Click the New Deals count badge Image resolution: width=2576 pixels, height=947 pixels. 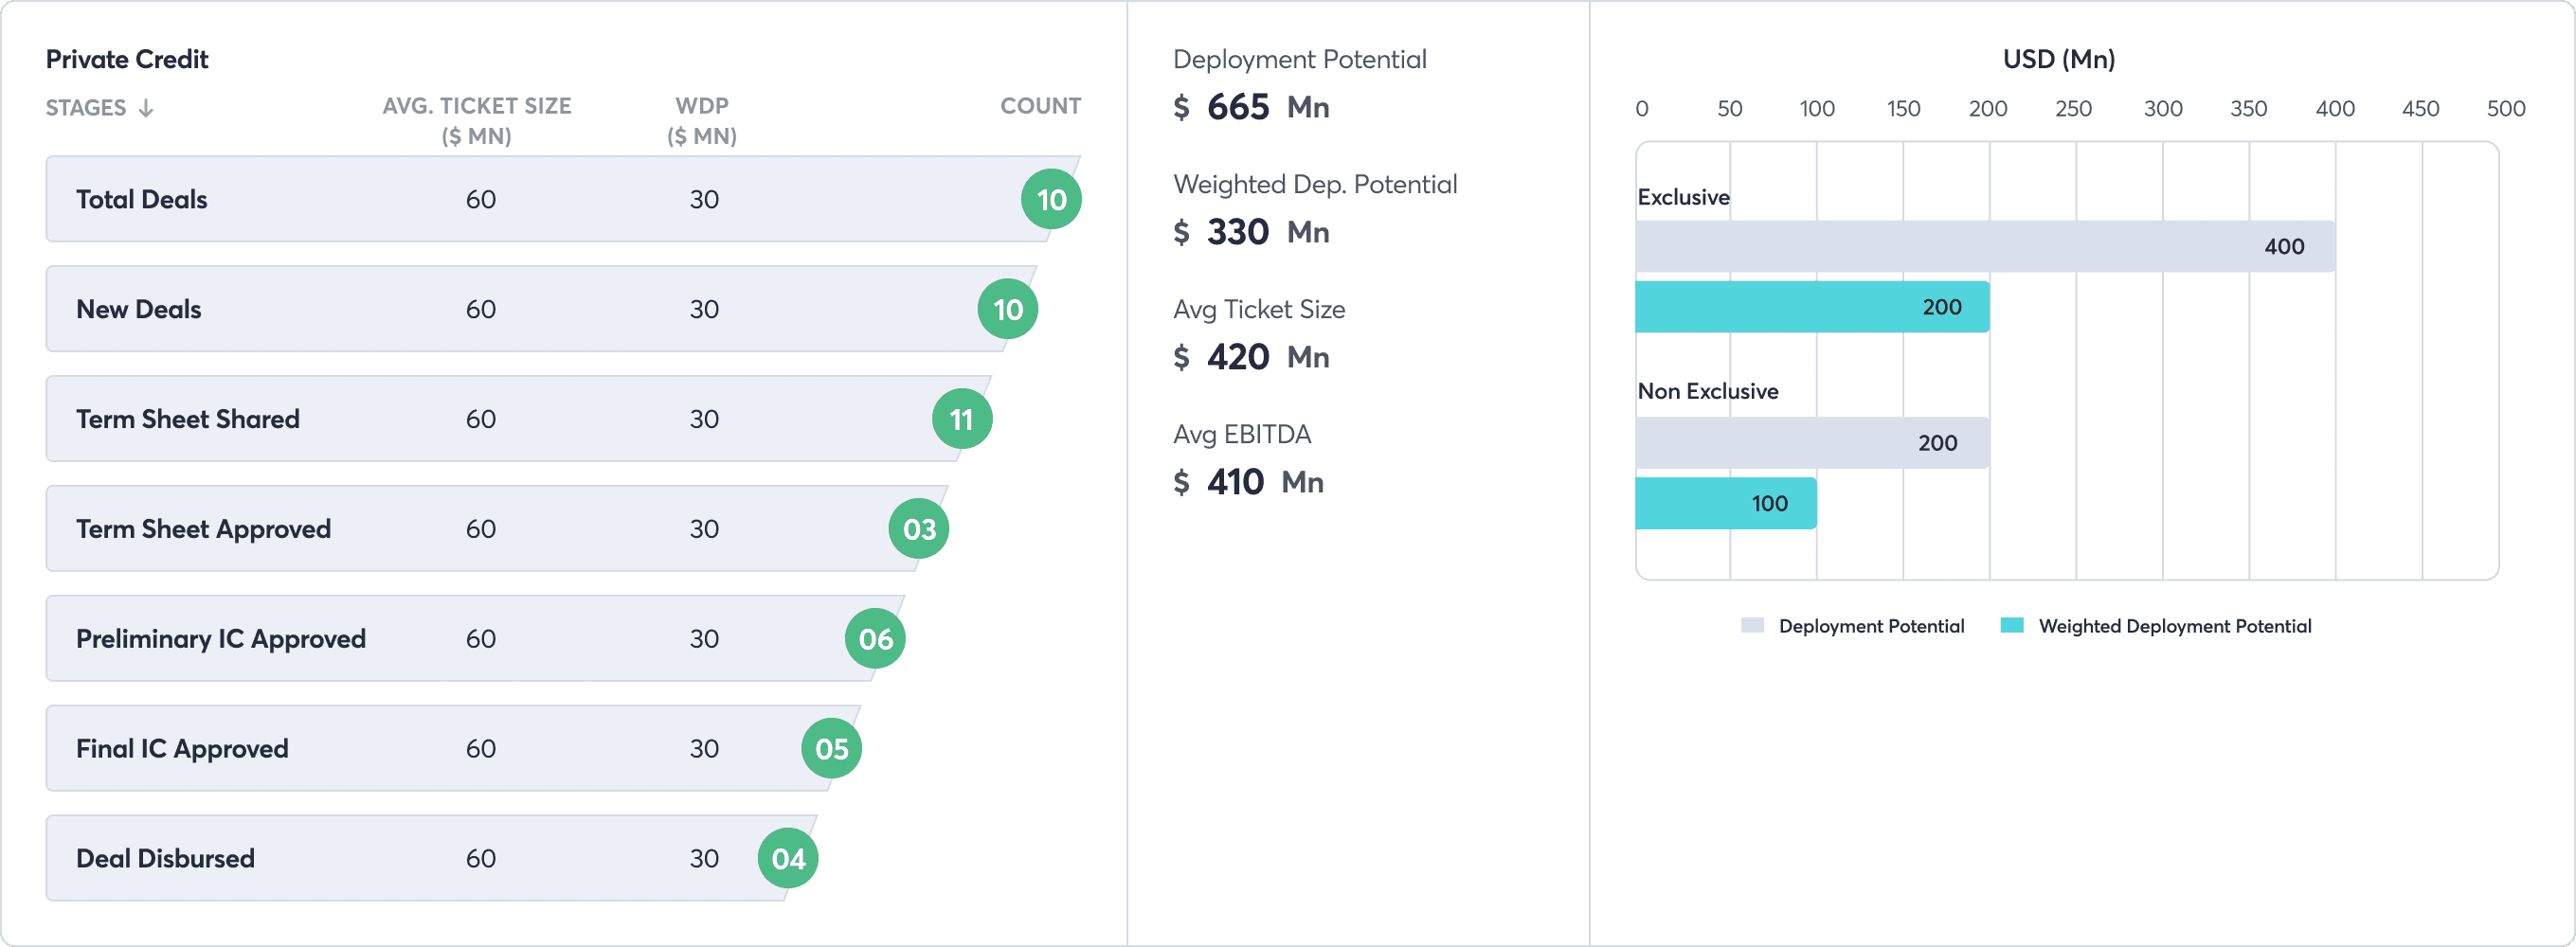click(1007, 309)
